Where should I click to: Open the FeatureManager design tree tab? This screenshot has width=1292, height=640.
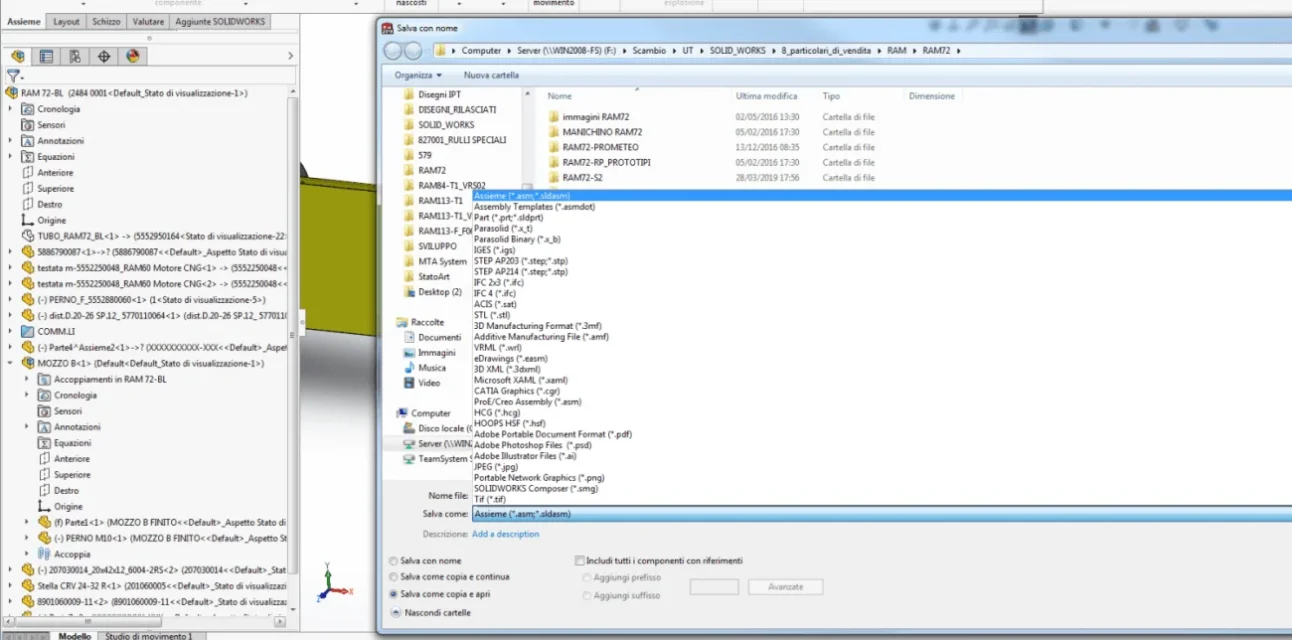(18, 56)
